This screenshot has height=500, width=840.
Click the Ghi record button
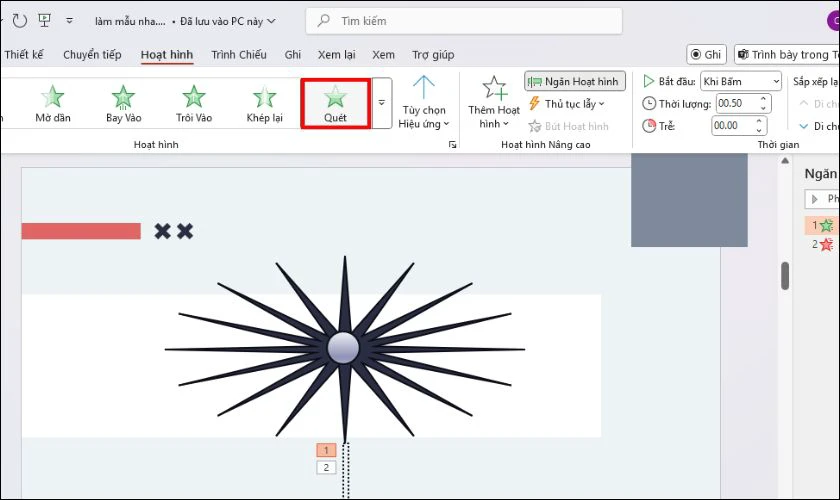[x=706, y=55]
